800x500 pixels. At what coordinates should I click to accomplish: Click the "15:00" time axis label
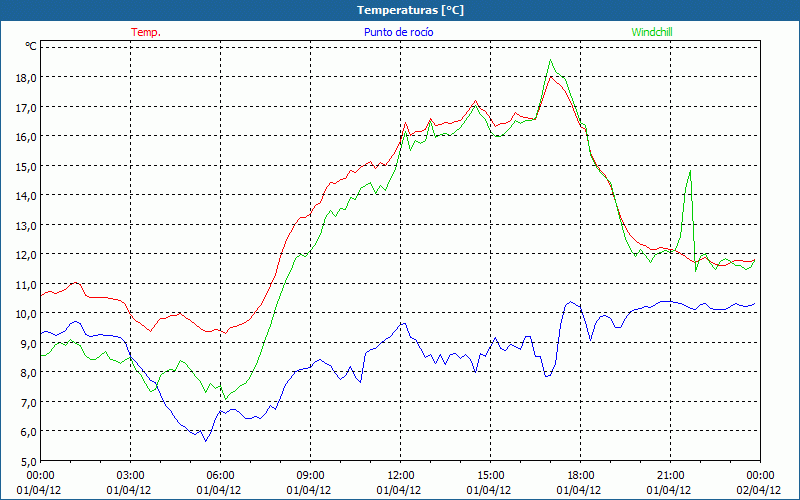pyautogui.click(x=490, y=476)
